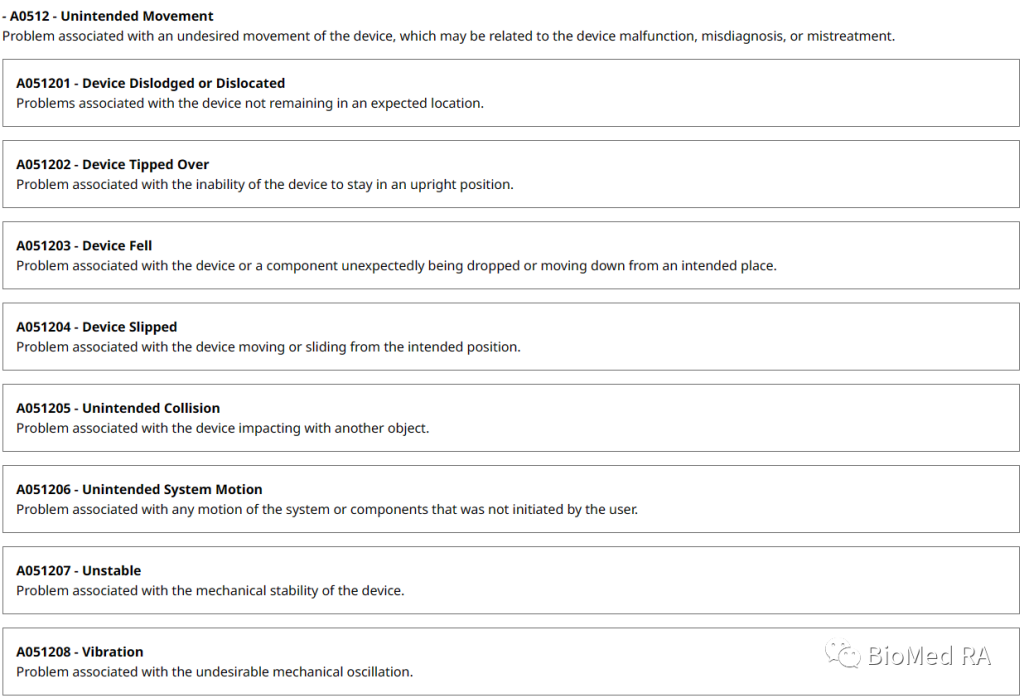Open the A051202 Device Tipped Over entry
1024x698 pixels.
[112, 165]
